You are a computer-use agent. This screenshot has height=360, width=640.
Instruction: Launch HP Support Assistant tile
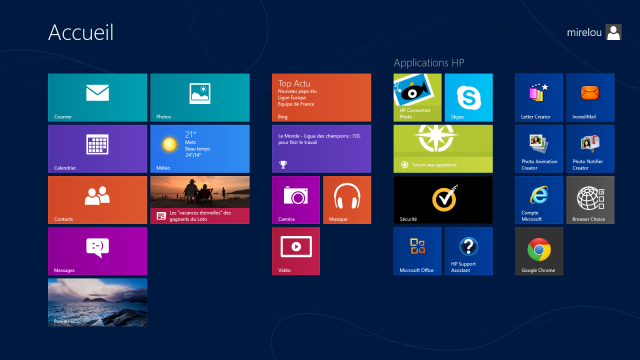pos(469,251)
